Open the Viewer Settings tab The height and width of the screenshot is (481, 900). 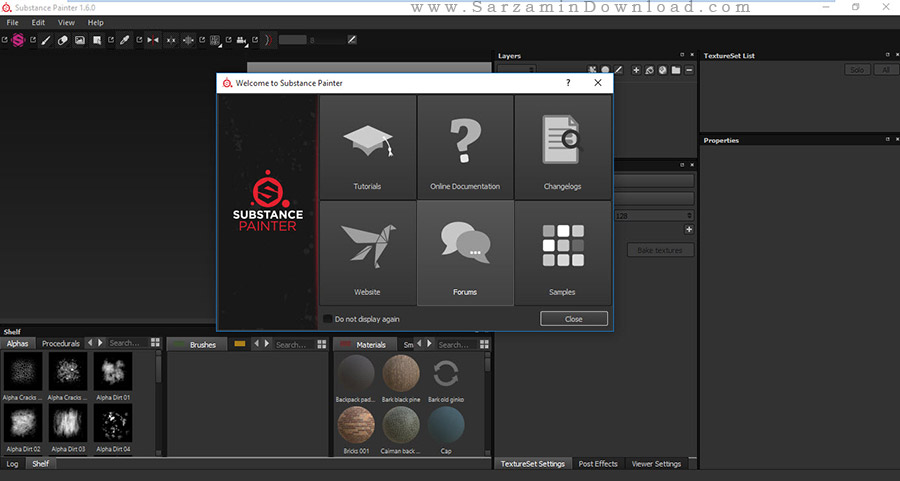click(656, 464)
